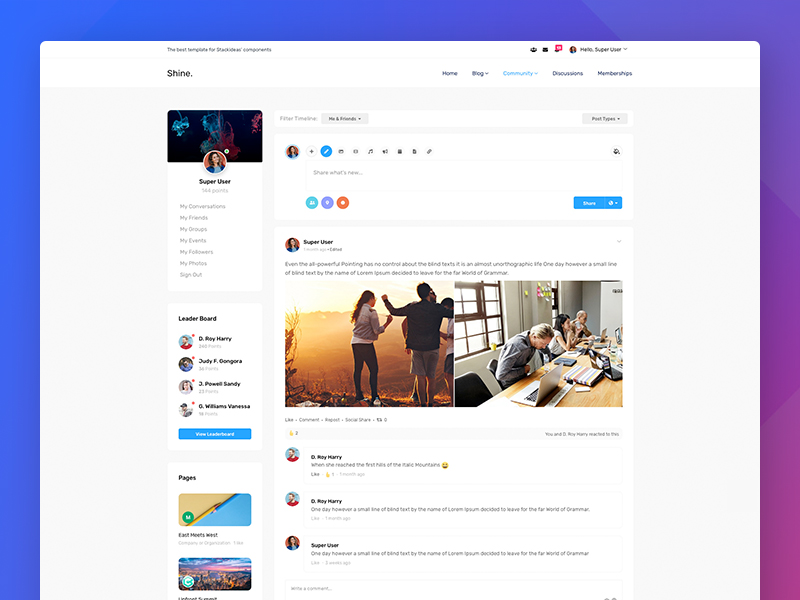Open the pink notifications badge icon
This screenshot has height=600, width=800.
(558, 48)
